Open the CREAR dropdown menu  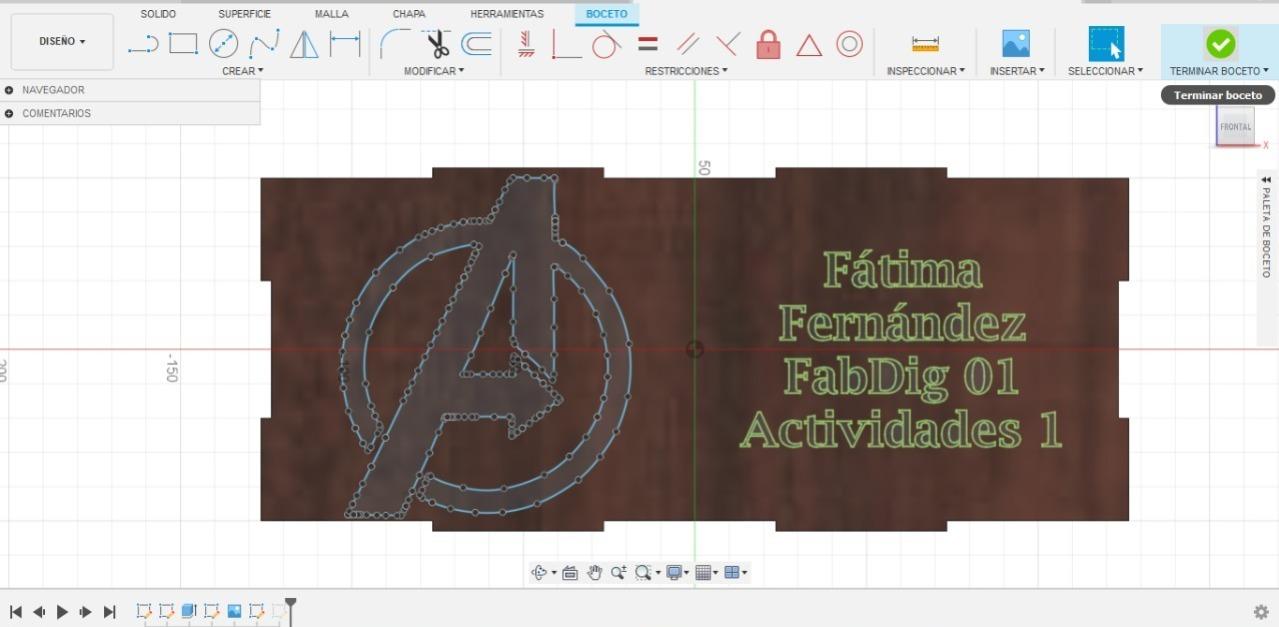243,71
